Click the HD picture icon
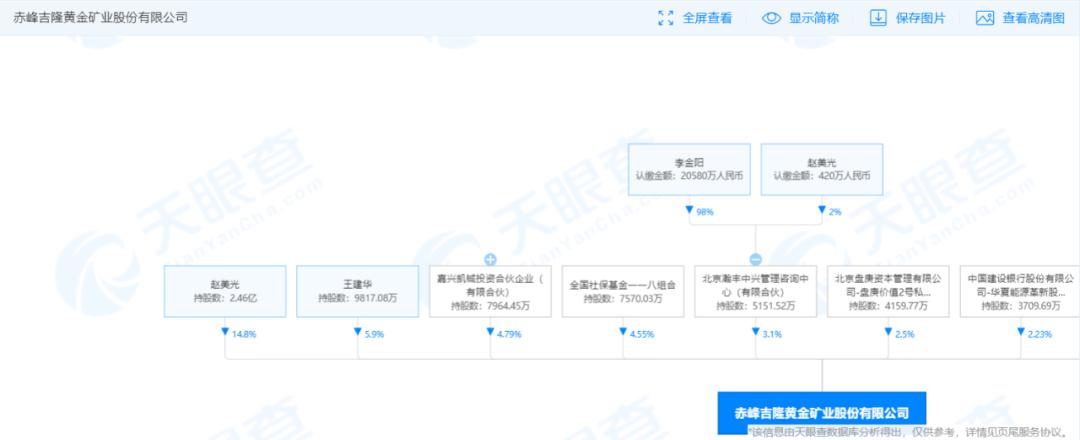 [x=984, y=18]
